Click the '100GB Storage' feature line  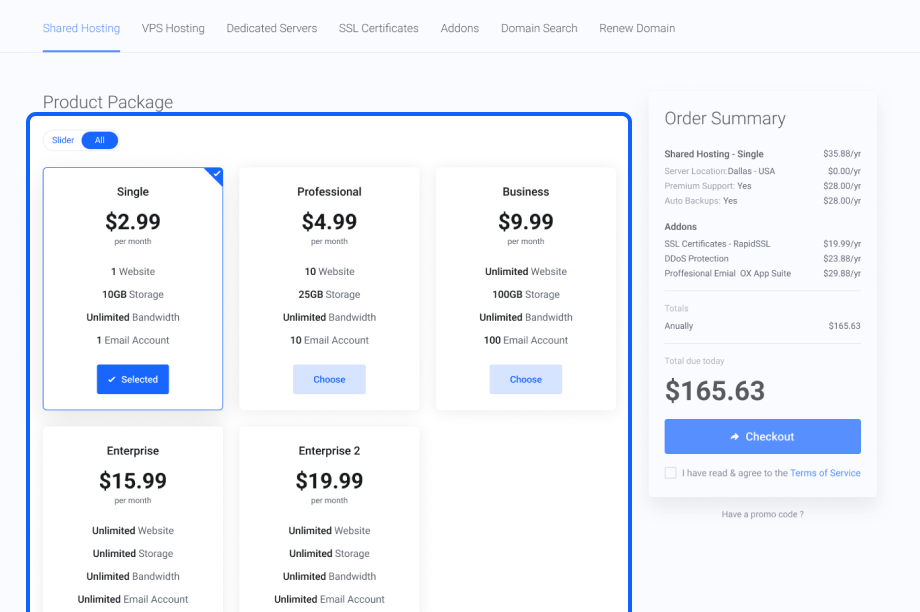526,295
